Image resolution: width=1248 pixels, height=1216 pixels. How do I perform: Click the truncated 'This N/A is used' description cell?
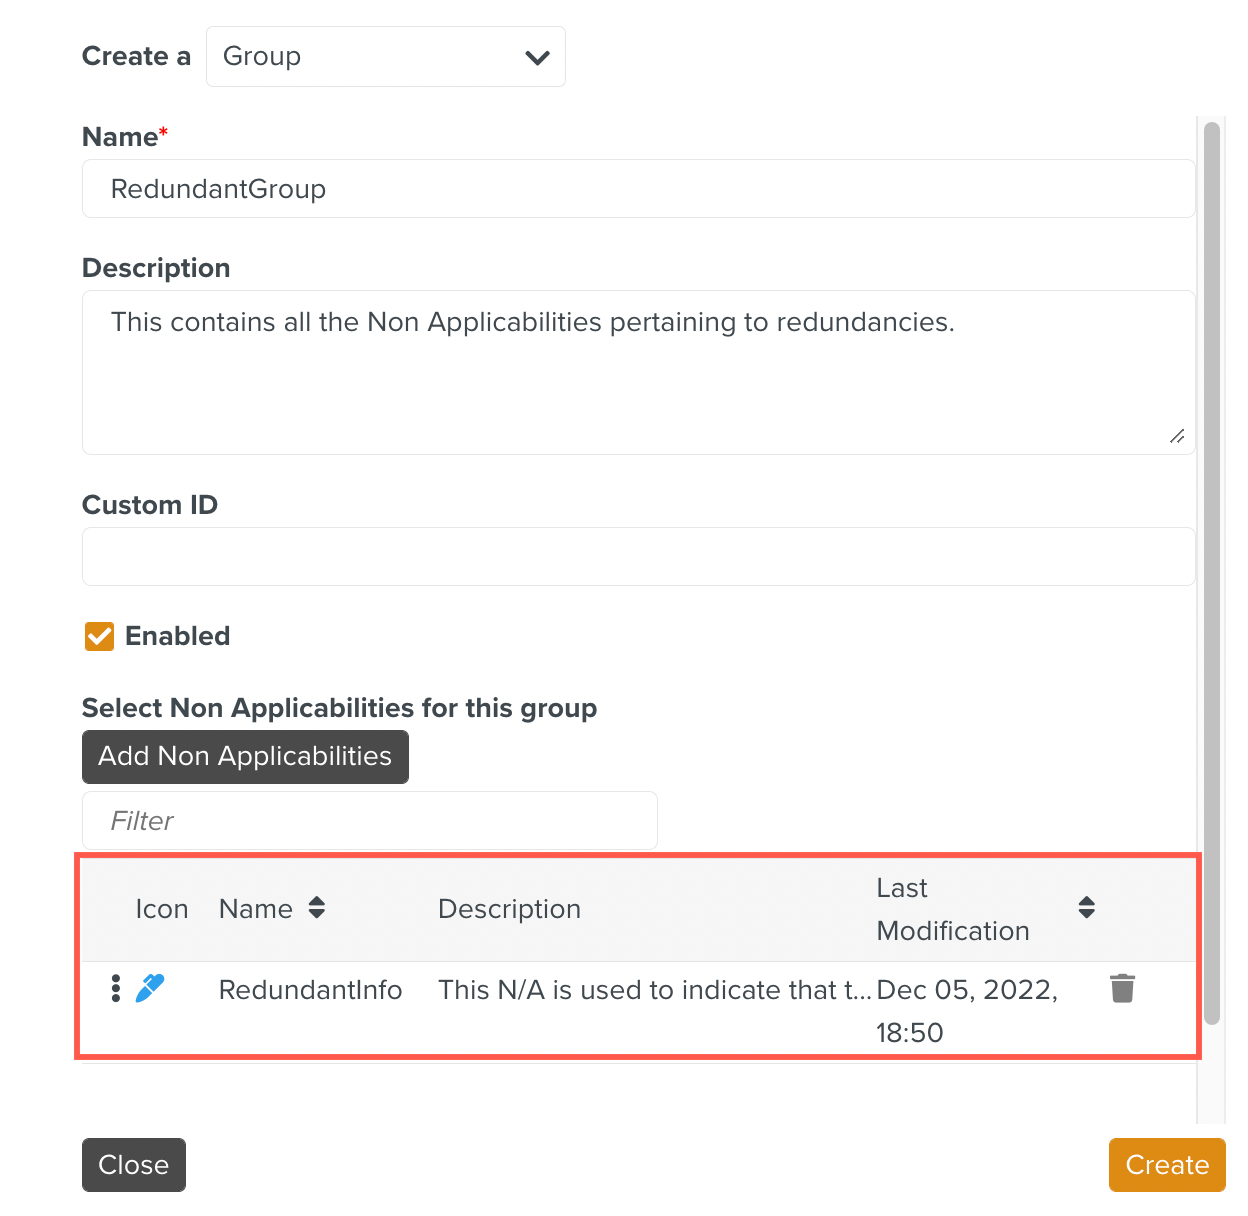[654, 990]
